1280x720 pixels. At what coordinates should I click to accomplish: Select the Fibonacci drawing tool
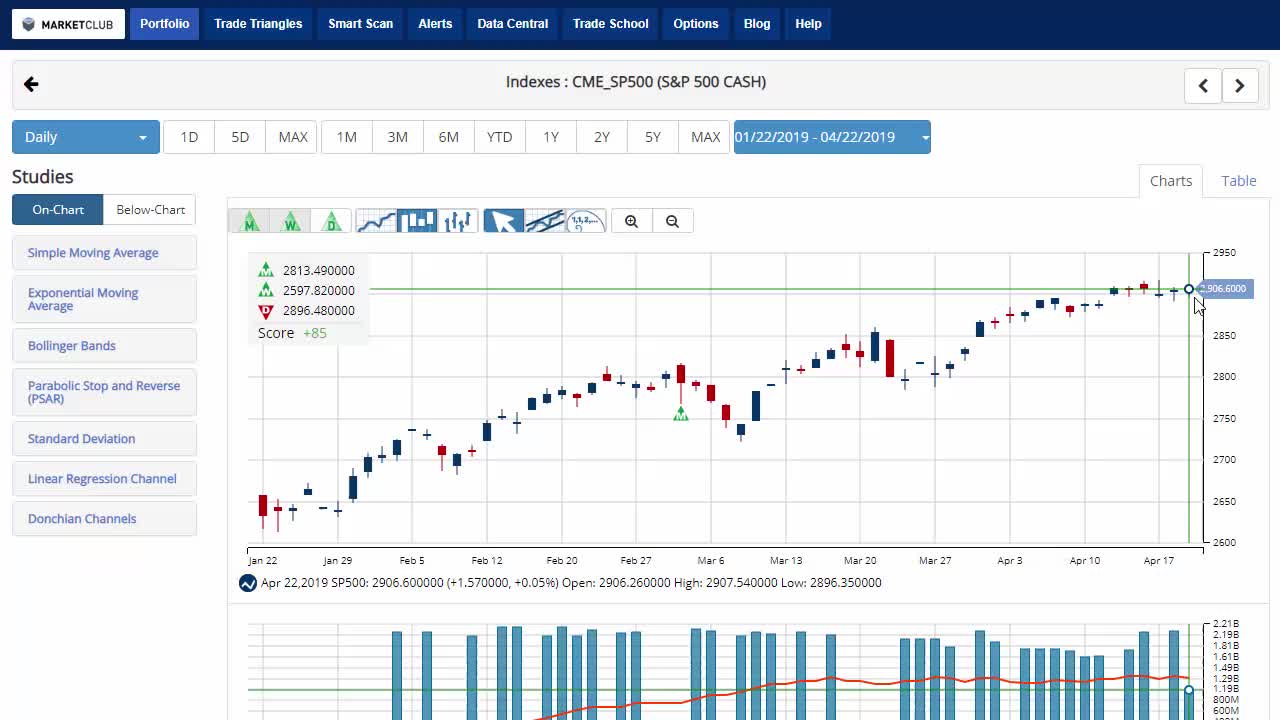point(586,221)
